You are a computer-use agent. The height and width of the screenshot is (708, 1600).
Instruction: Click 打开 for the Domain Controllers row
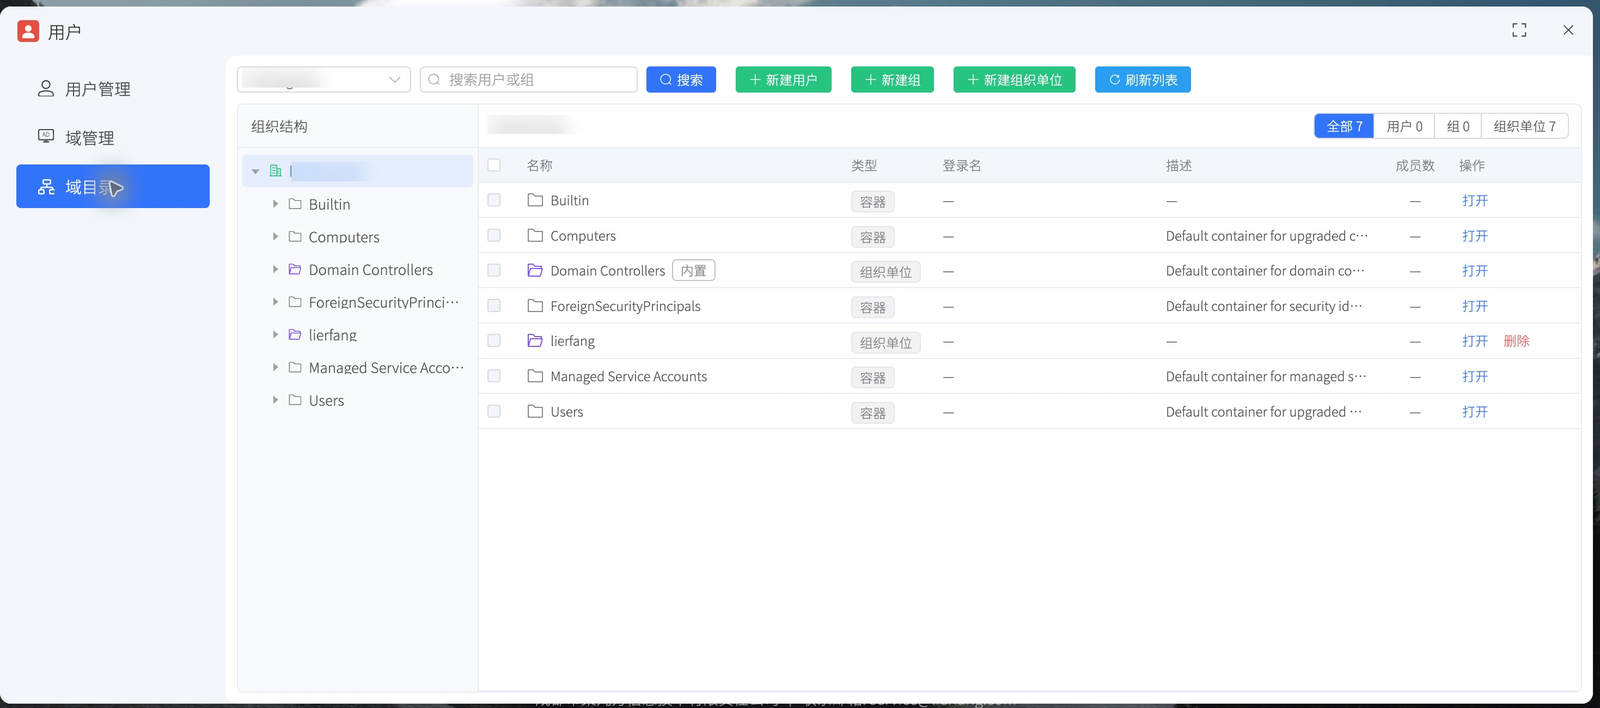pos(1475,271)
